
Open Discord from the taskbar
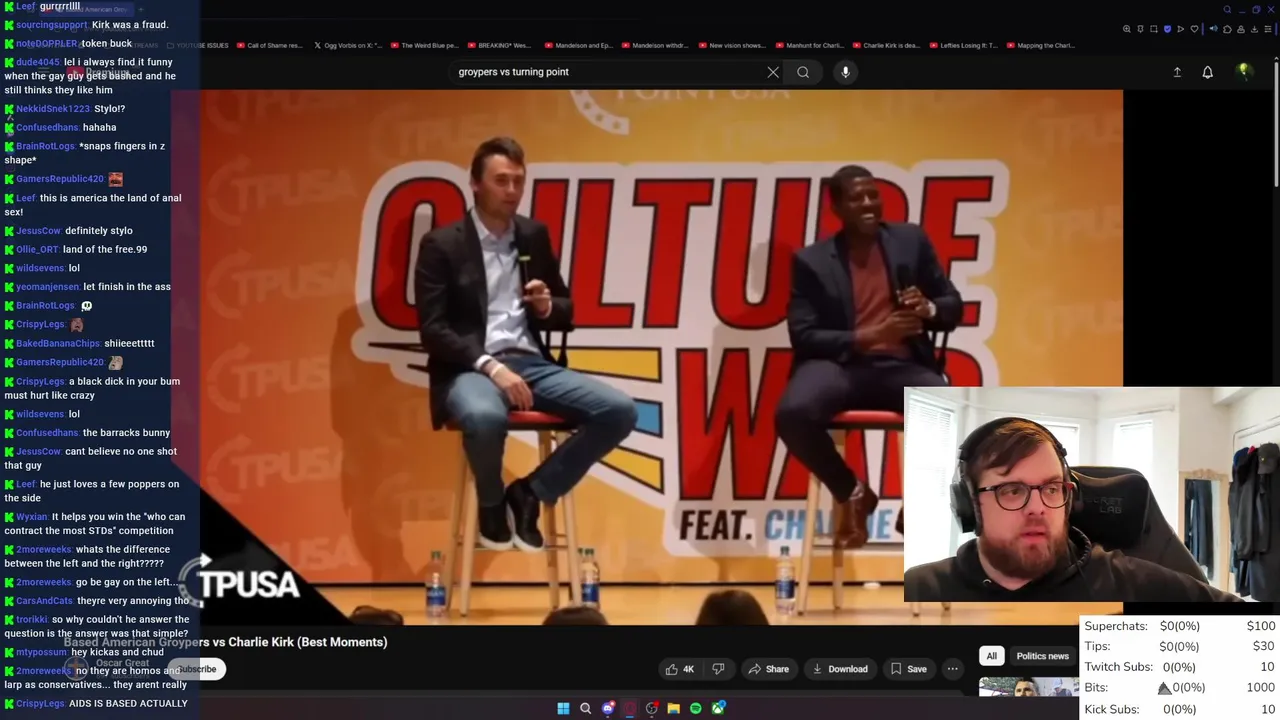point(608,708)
